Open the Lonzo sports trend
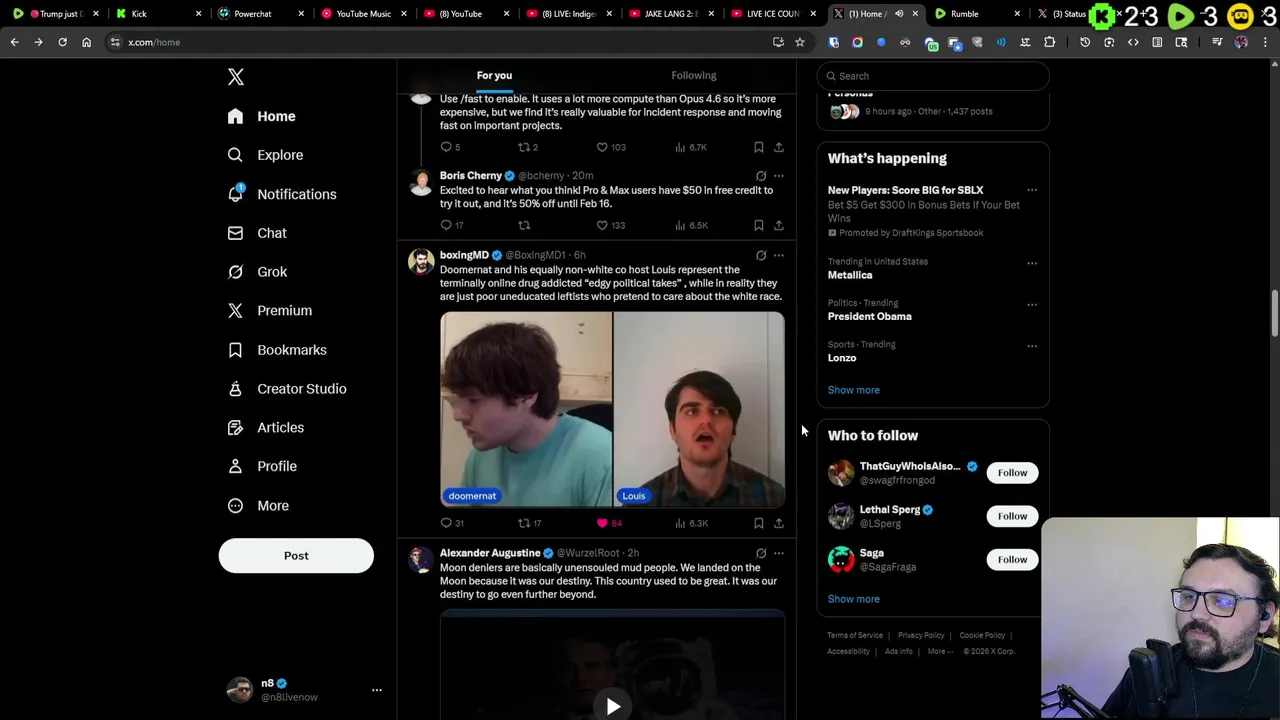 [842, 358]
